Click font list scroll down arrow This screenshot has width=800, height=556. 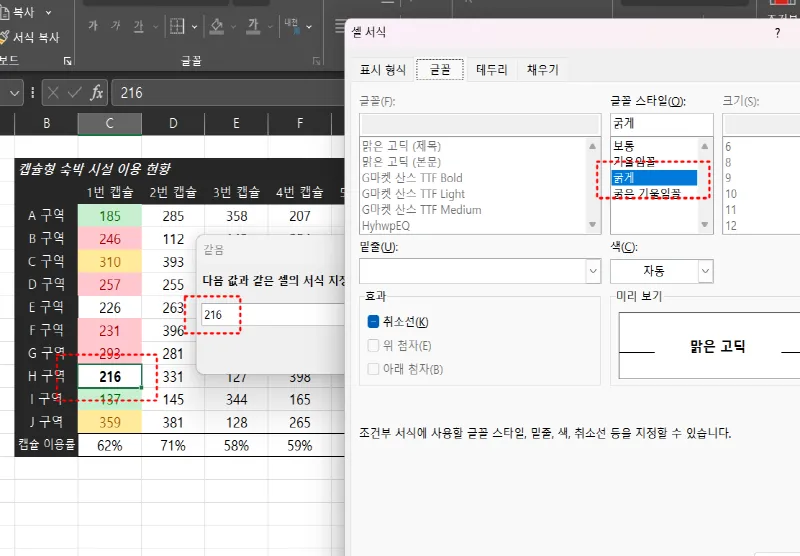592,224
